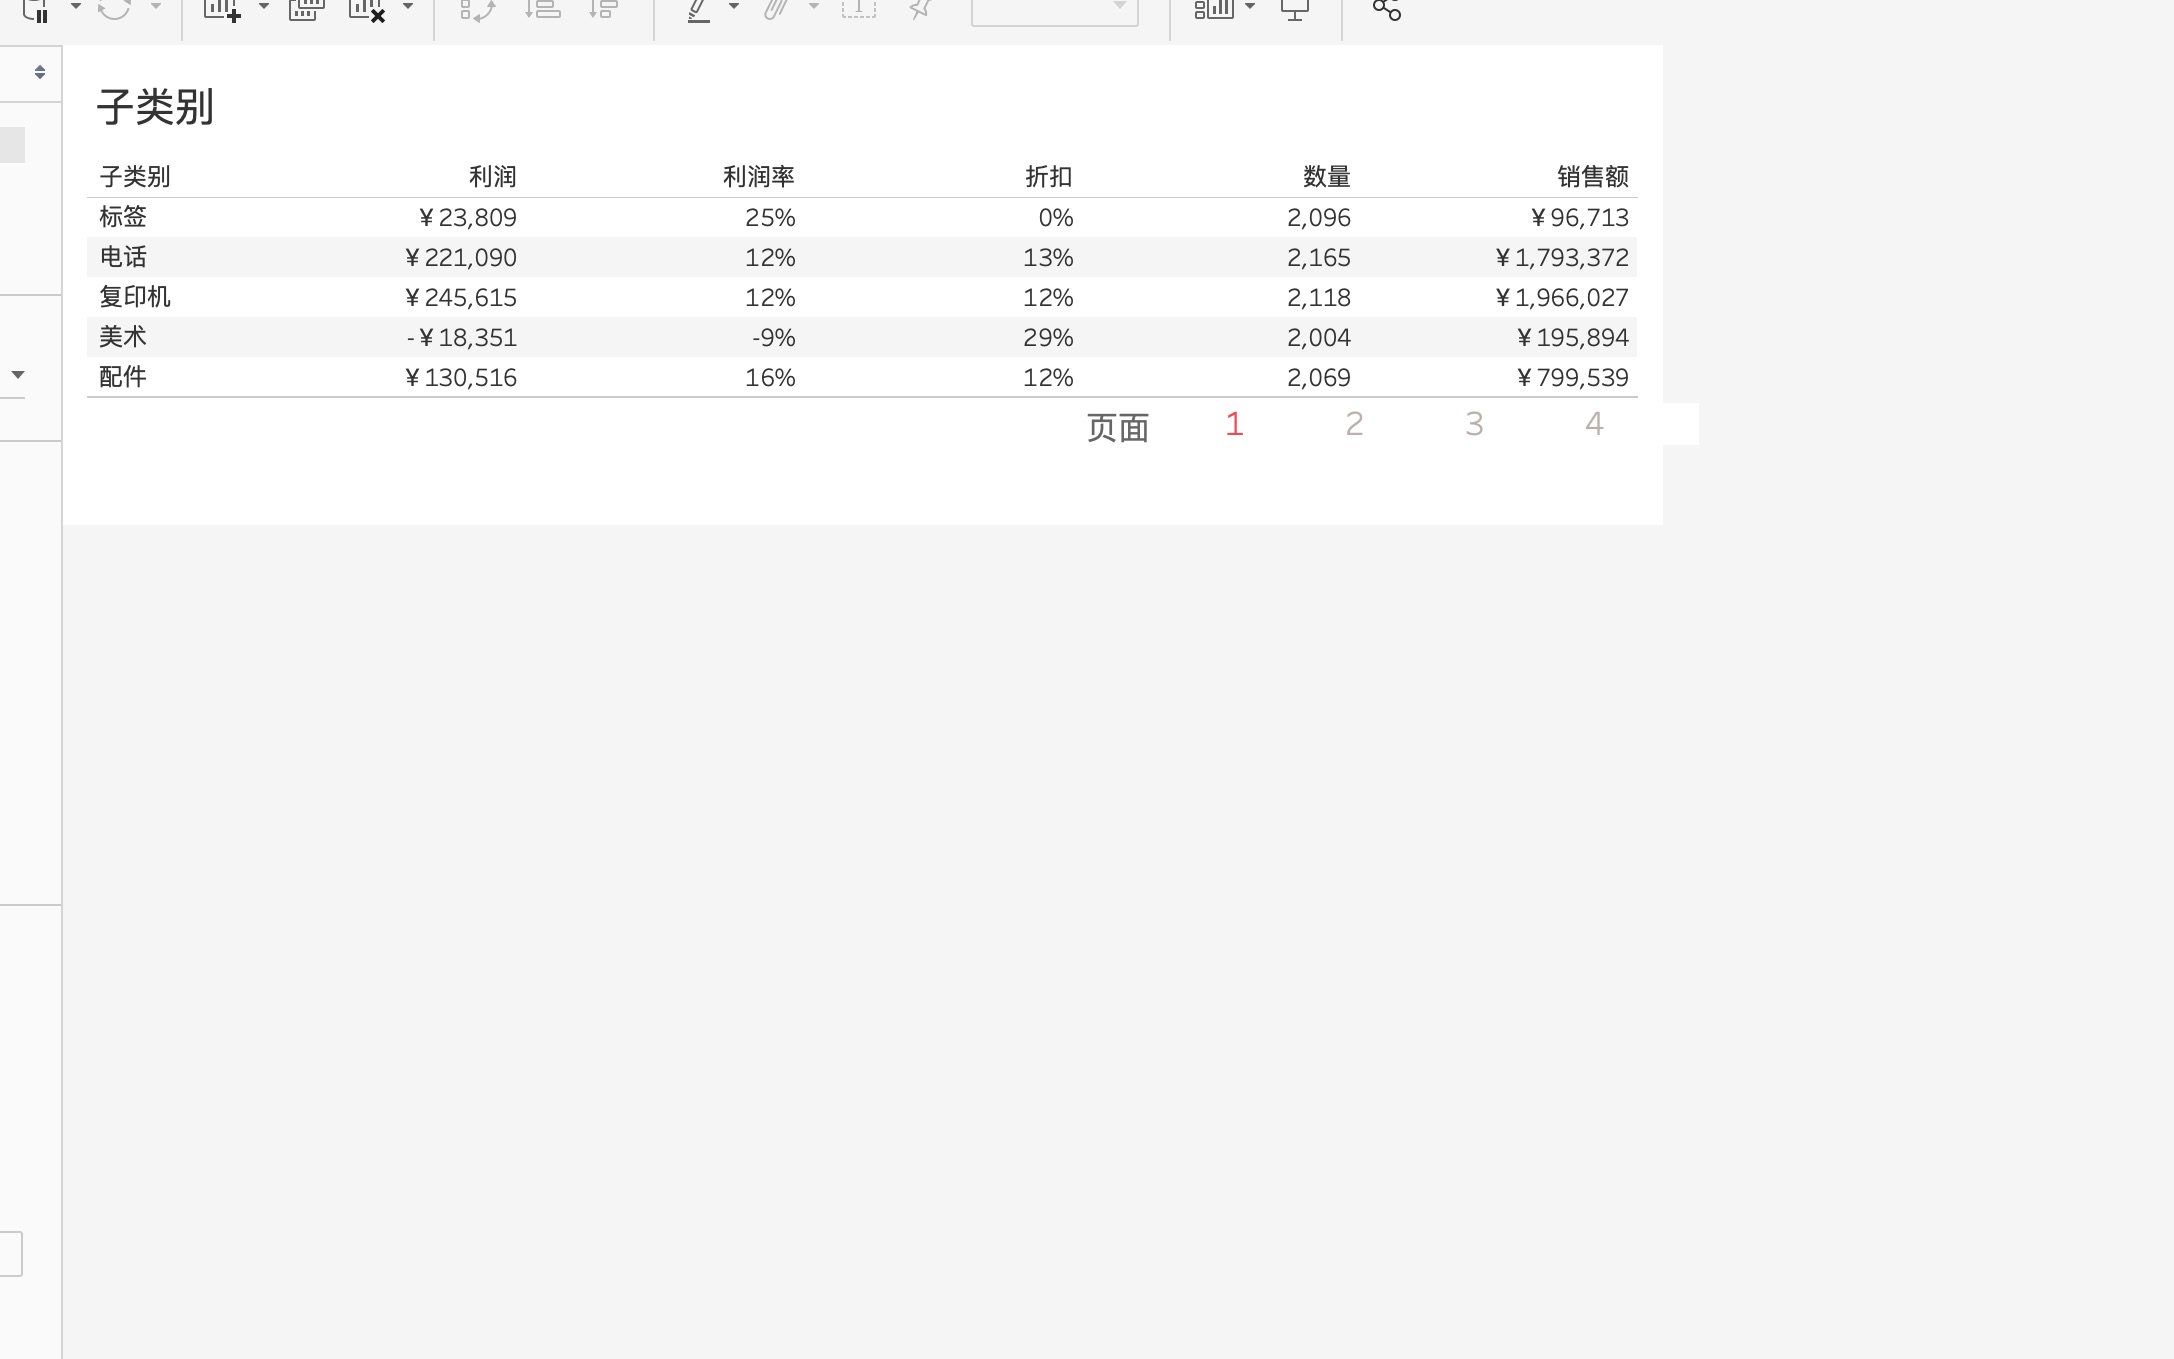Sort the view ascending
2174x1359 pixels.
pyautogui.click(x=541, y=10)
